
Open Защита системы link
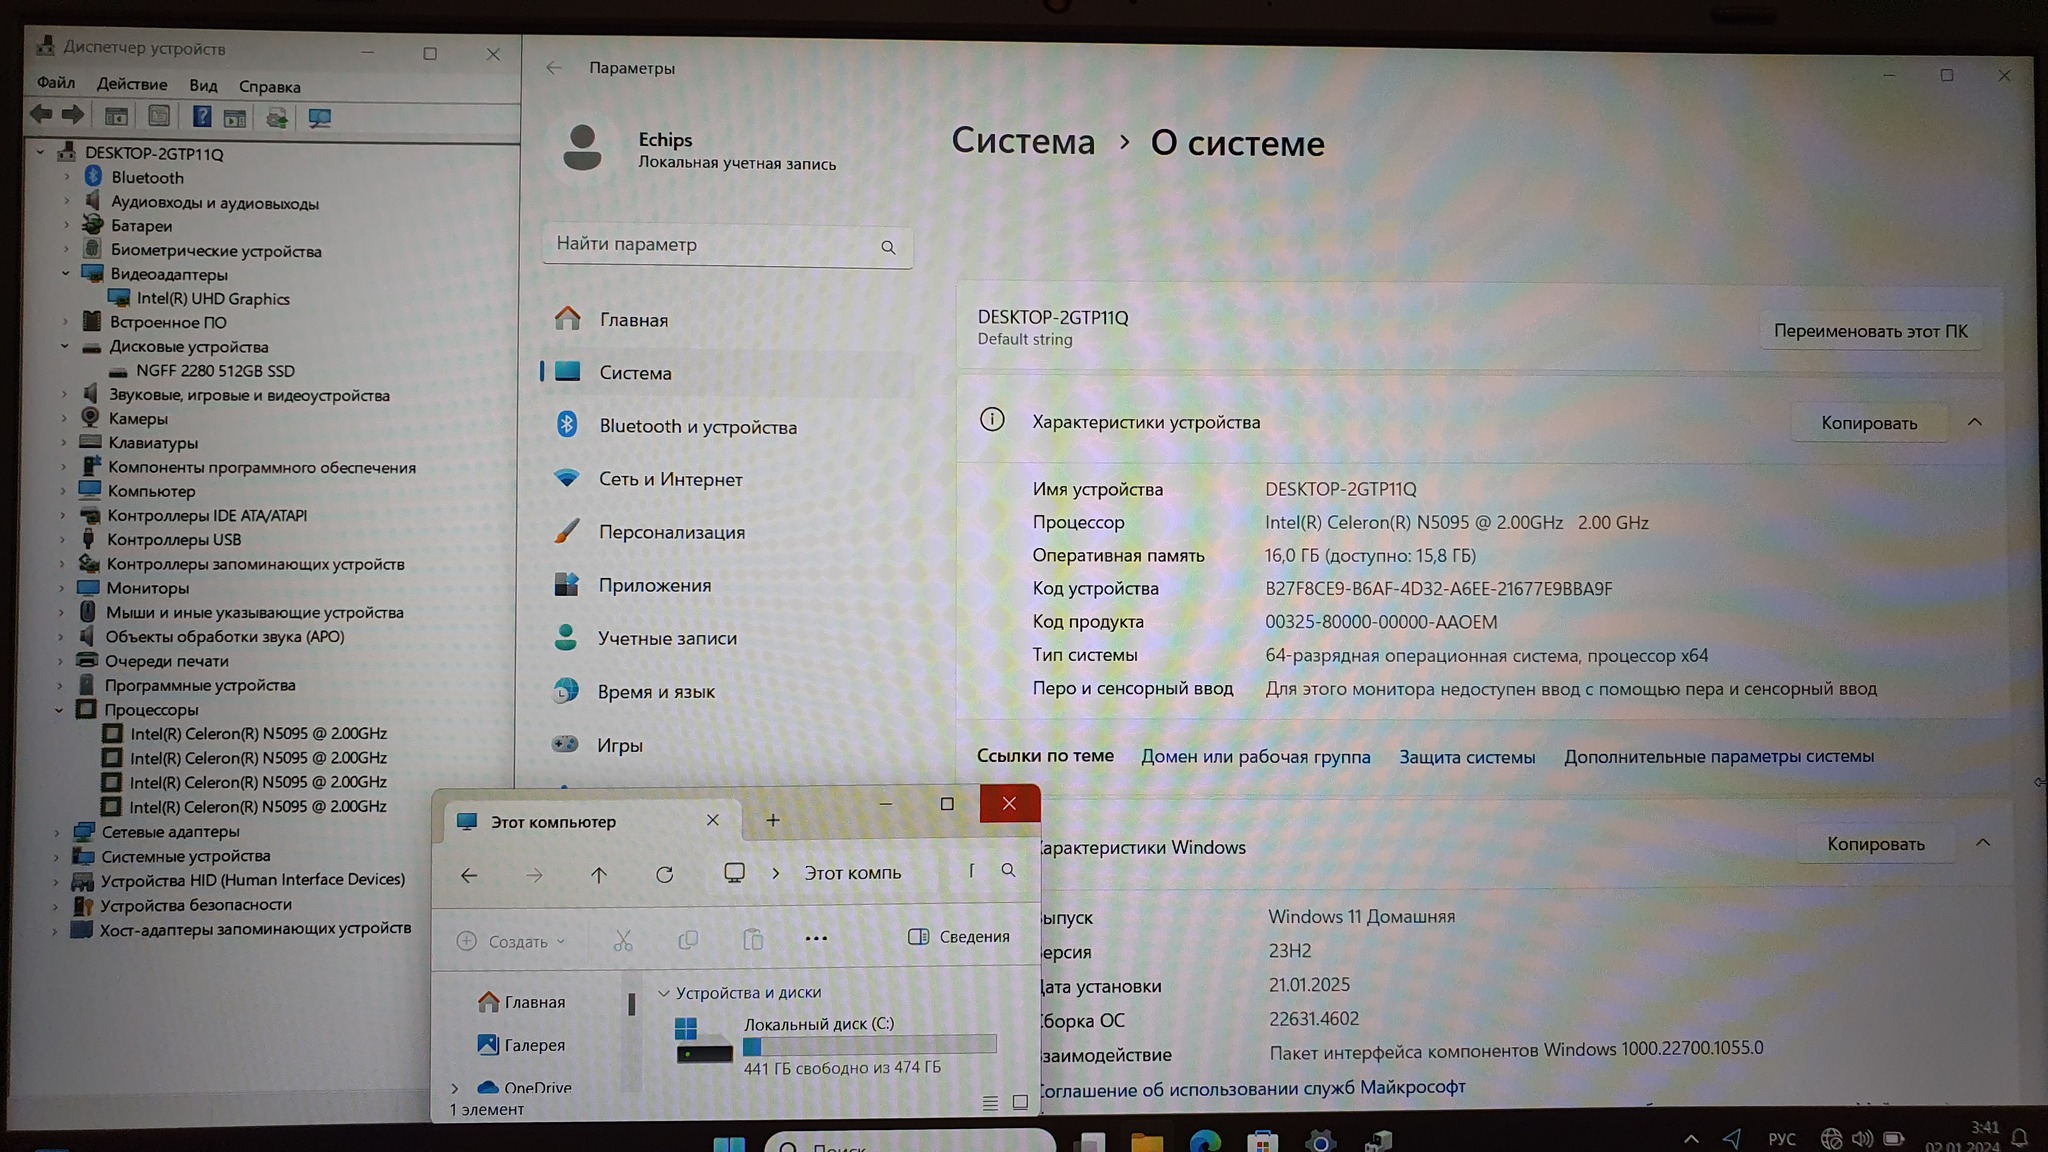(1466, 757)
